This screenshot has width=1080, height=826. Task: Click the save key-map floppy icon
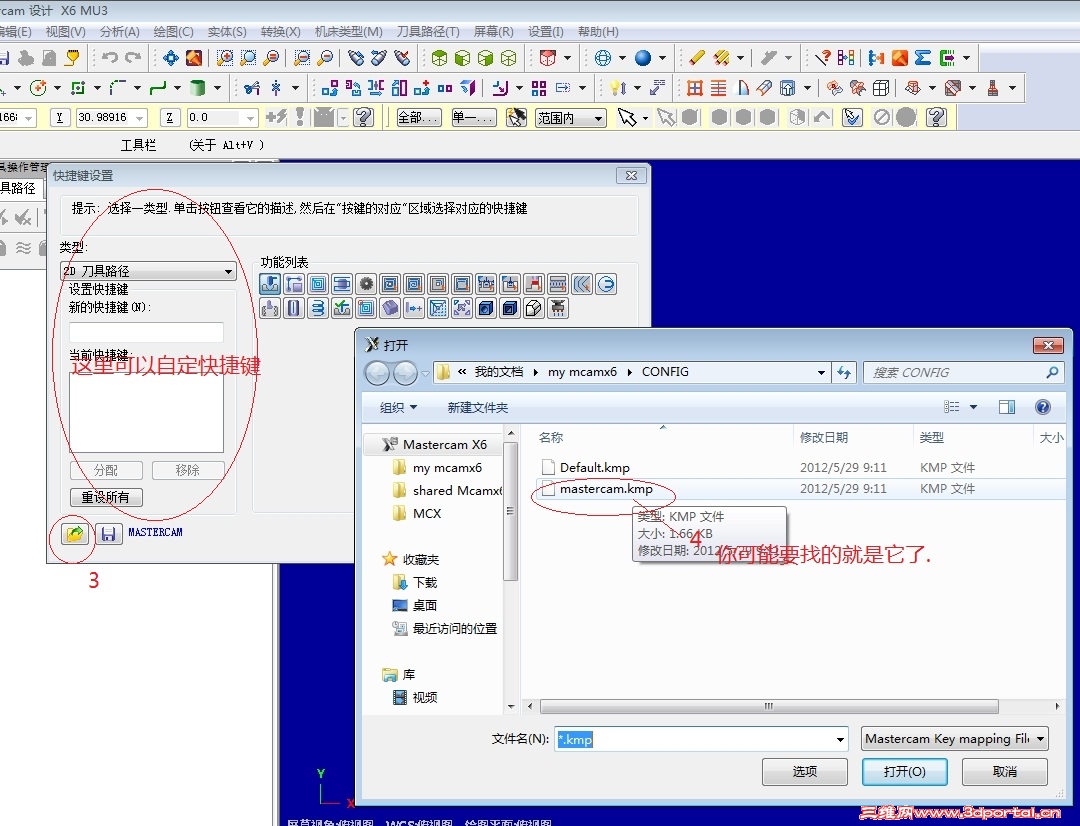(108, 533)
